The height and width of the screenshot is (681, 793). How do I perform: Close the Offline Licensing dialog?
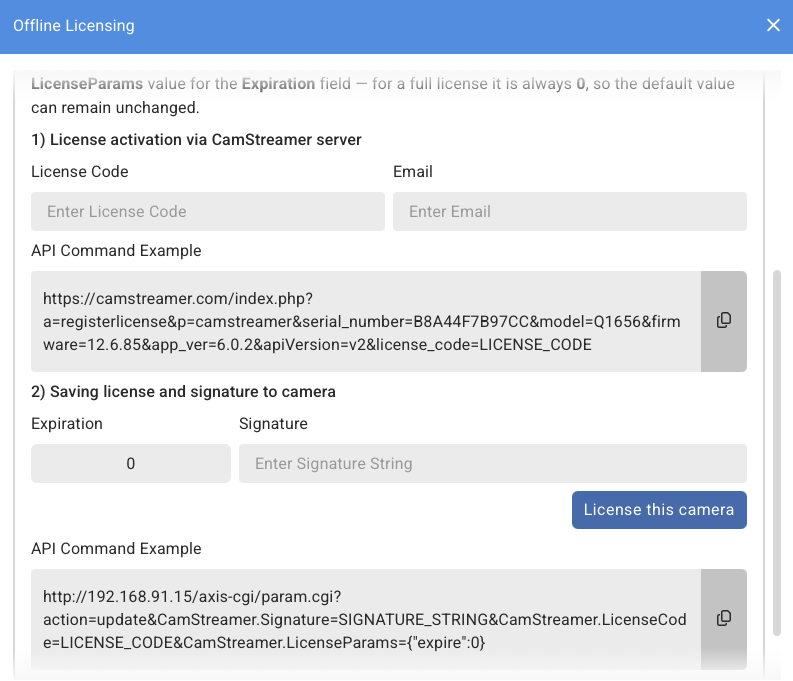[773, 26]
